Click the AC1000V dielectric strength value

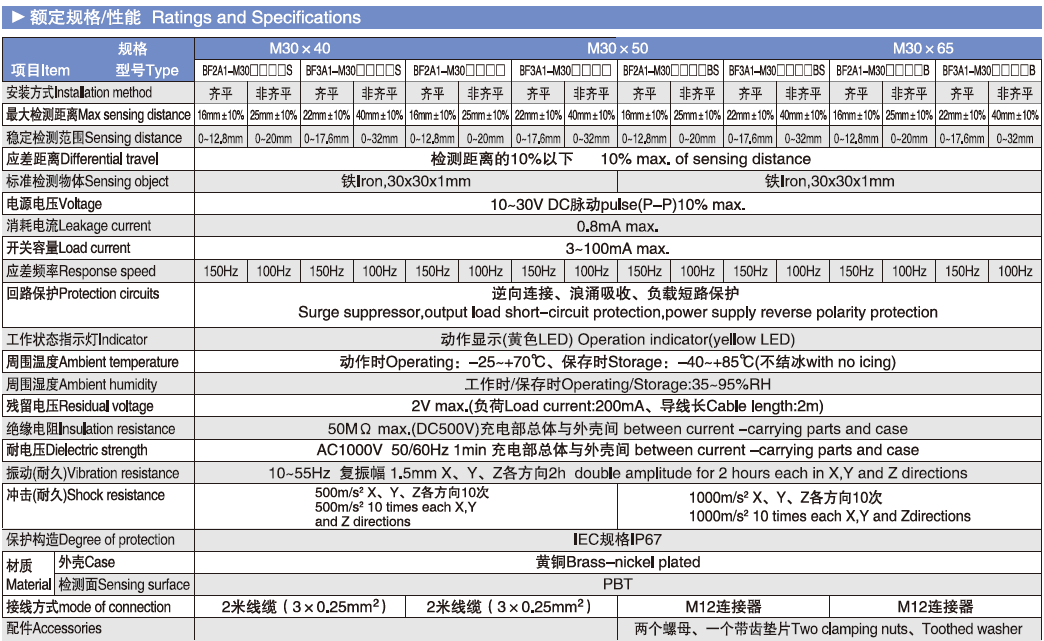pyautogui.click(x=617, y=450)
